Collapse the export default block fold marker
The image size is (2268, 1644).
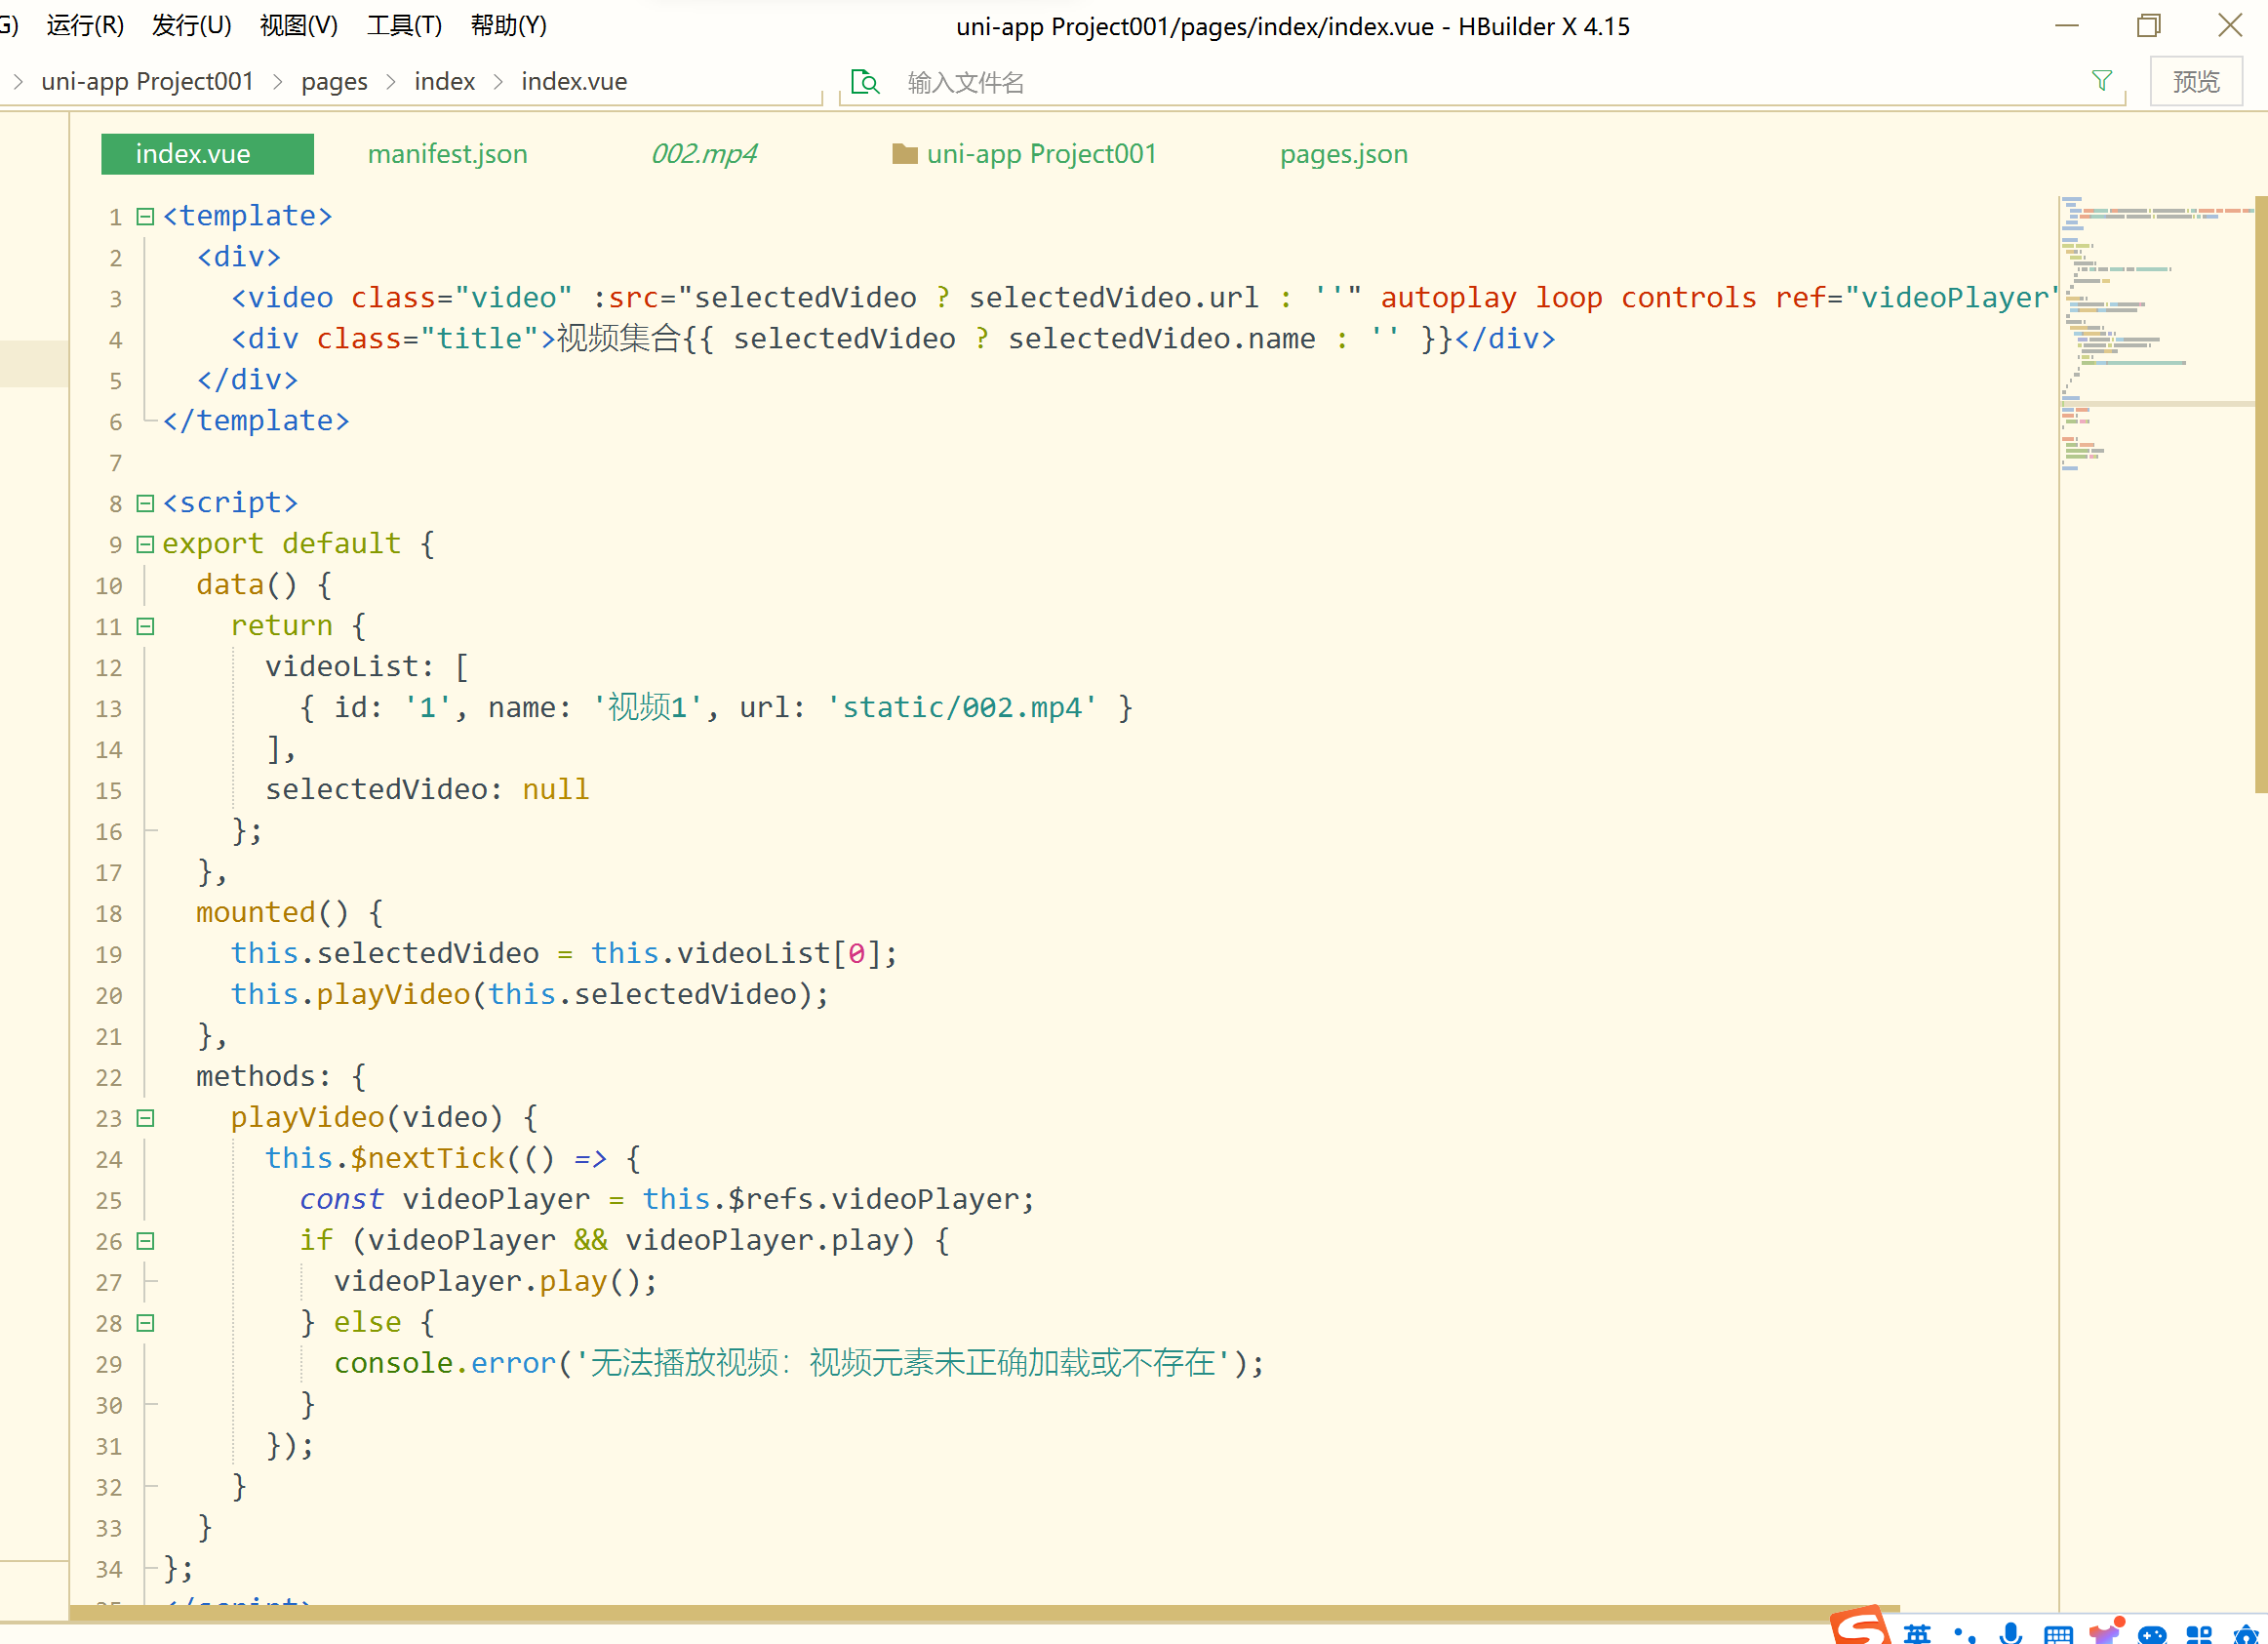[x=145, y=544]
